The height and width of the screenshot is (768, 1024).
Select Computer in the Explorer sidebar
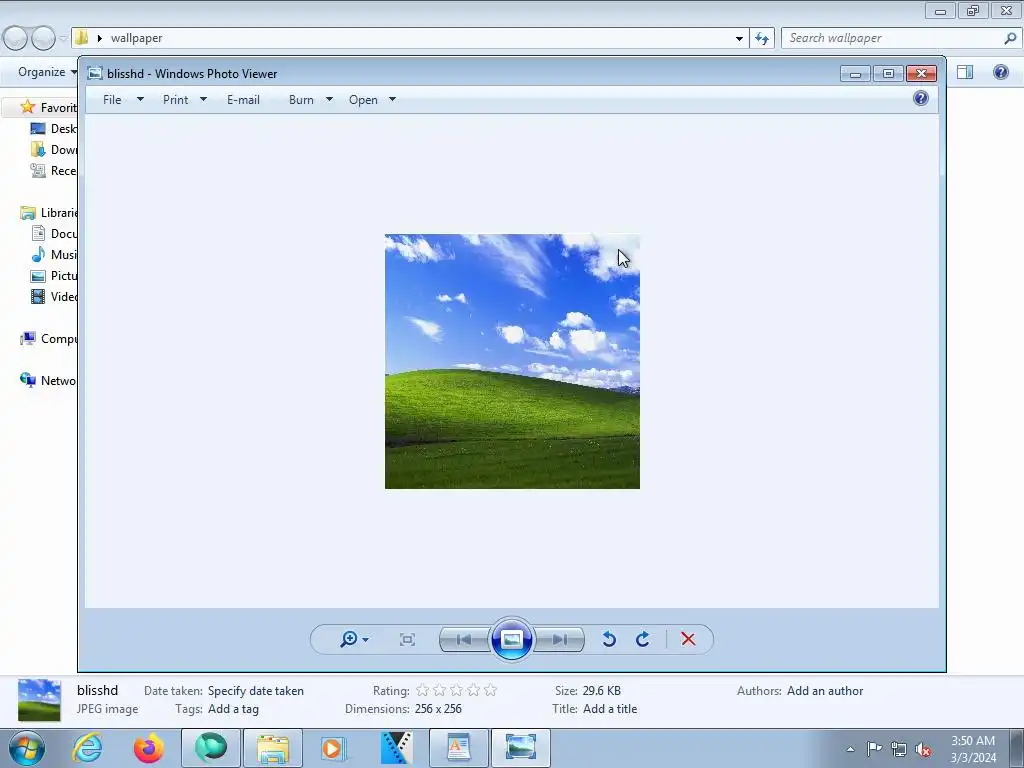pyautogui.click(x=48, y=338)
